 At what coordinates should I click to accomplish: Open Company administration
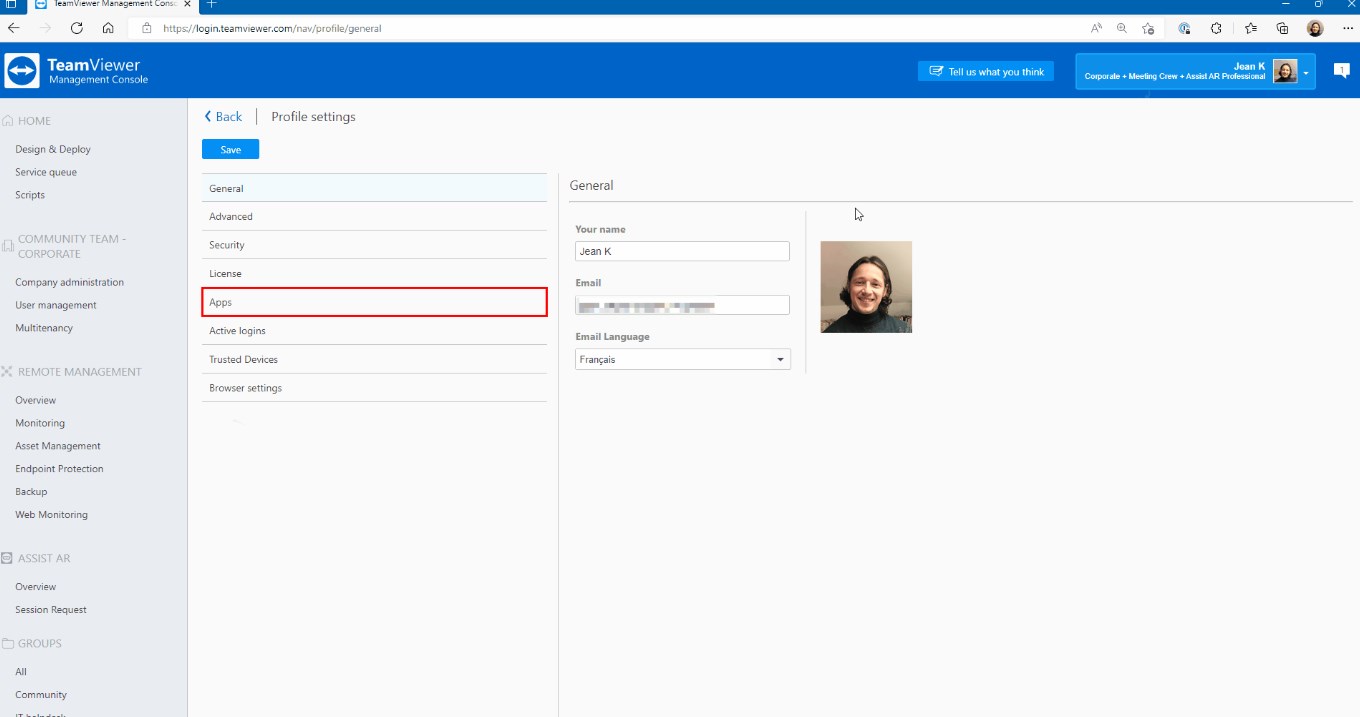coord(70,282)
